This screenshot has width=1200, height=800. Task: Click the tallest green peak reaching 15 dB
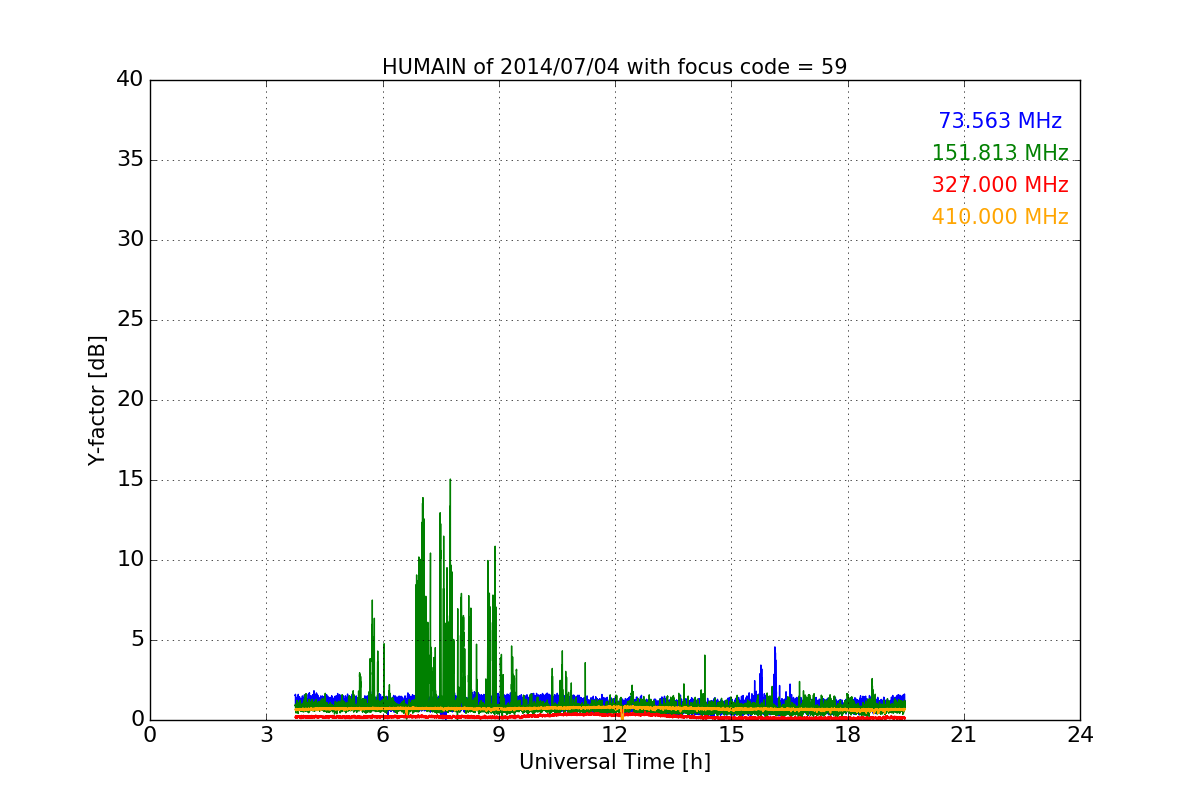pyautogui.click(x=450, y=482)
